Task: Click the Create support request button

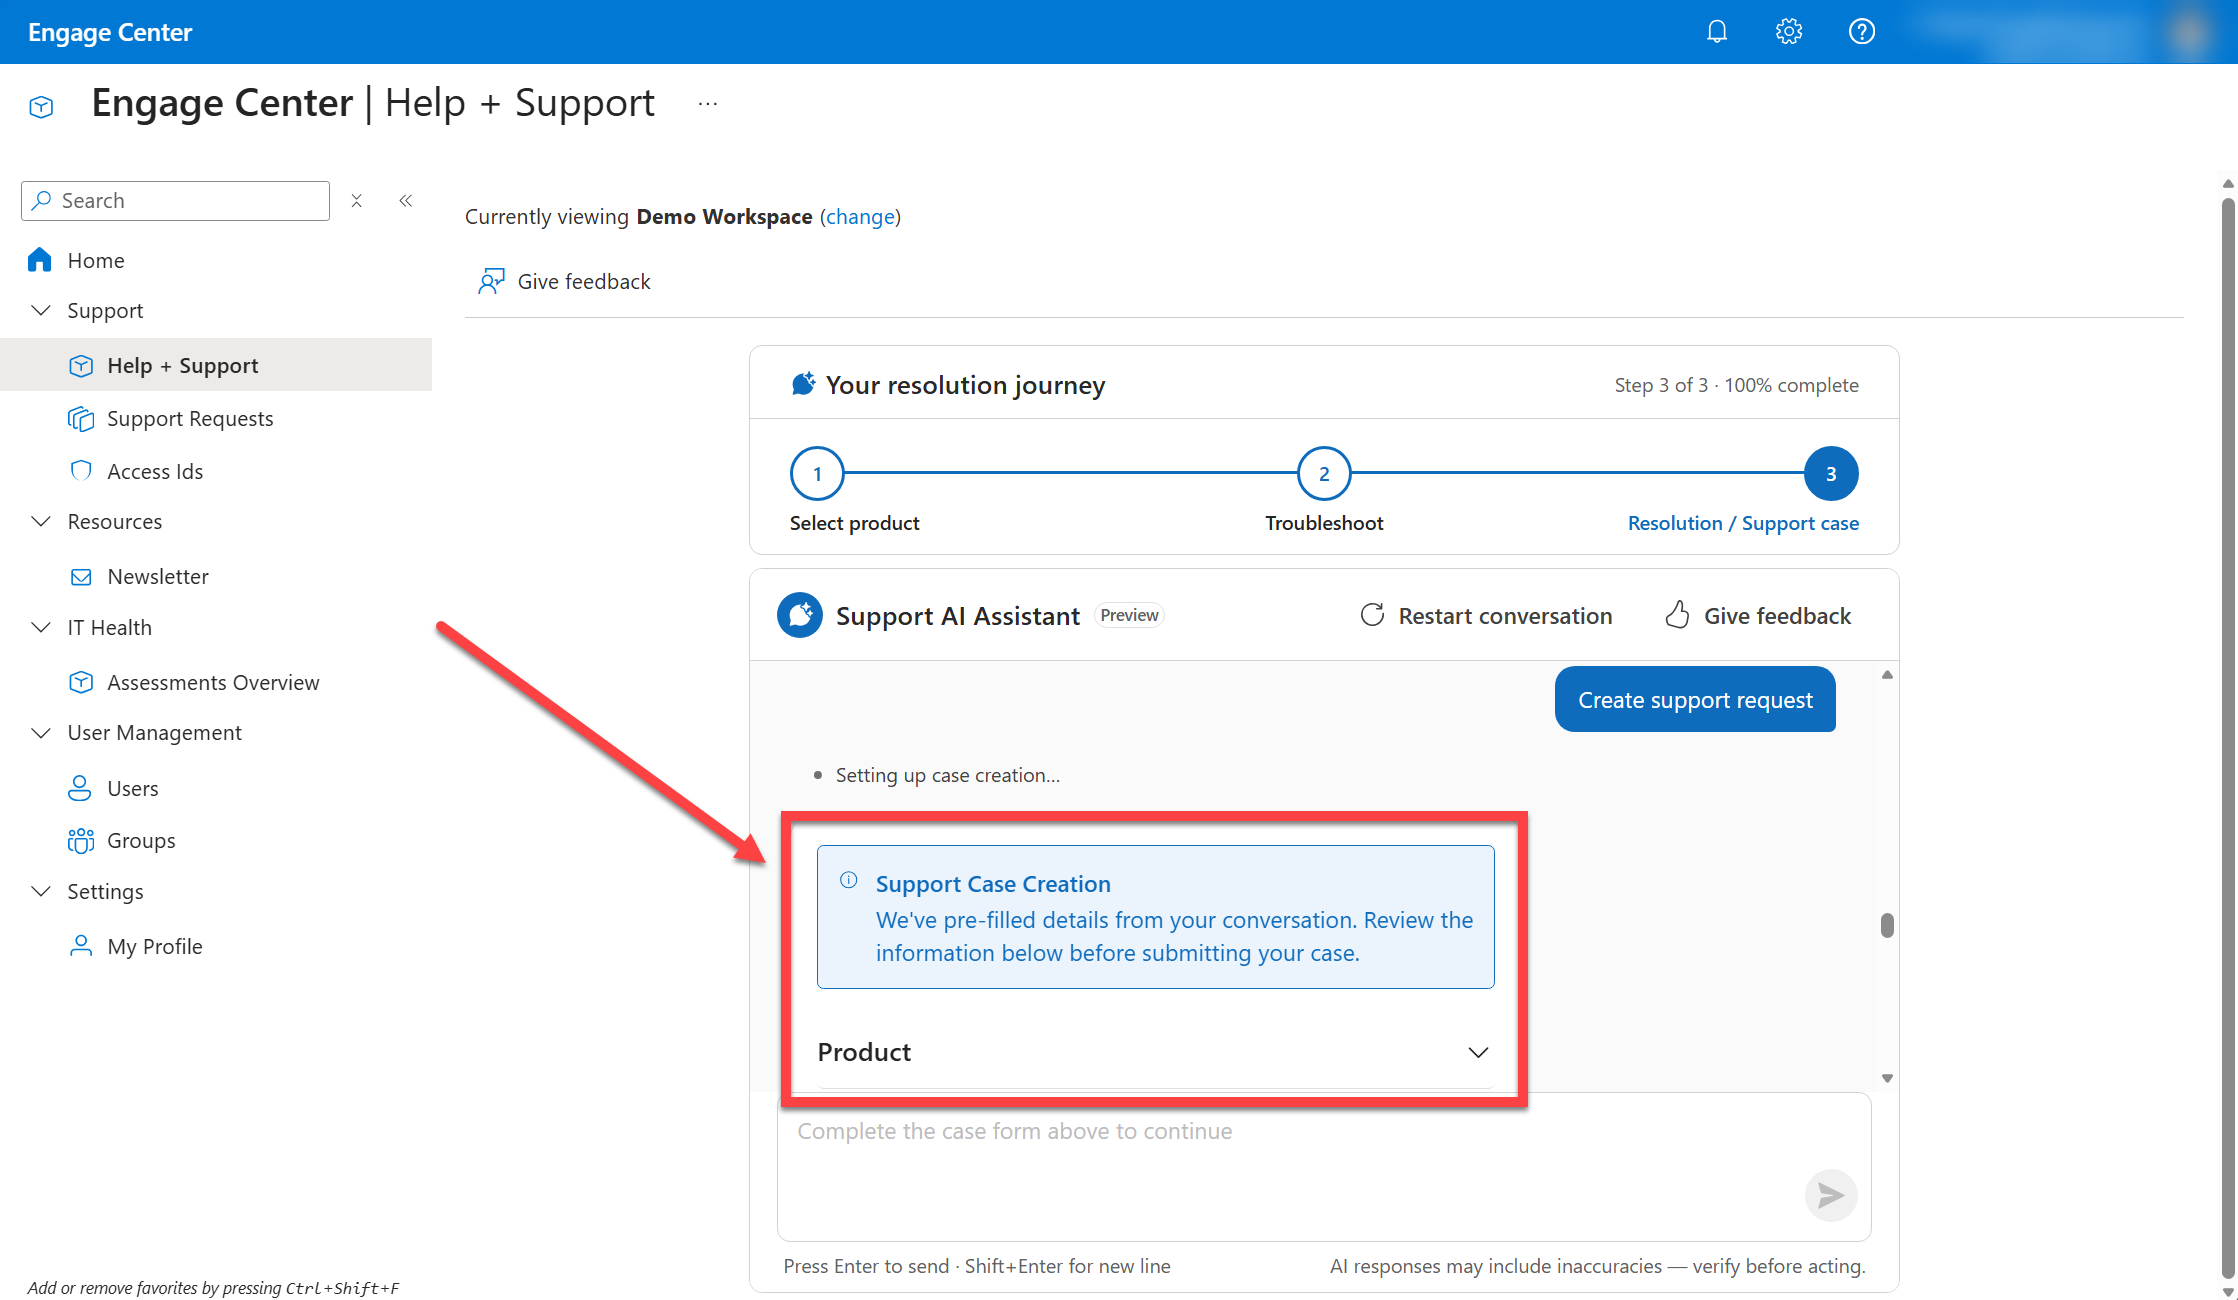Action: [1695, 700]
